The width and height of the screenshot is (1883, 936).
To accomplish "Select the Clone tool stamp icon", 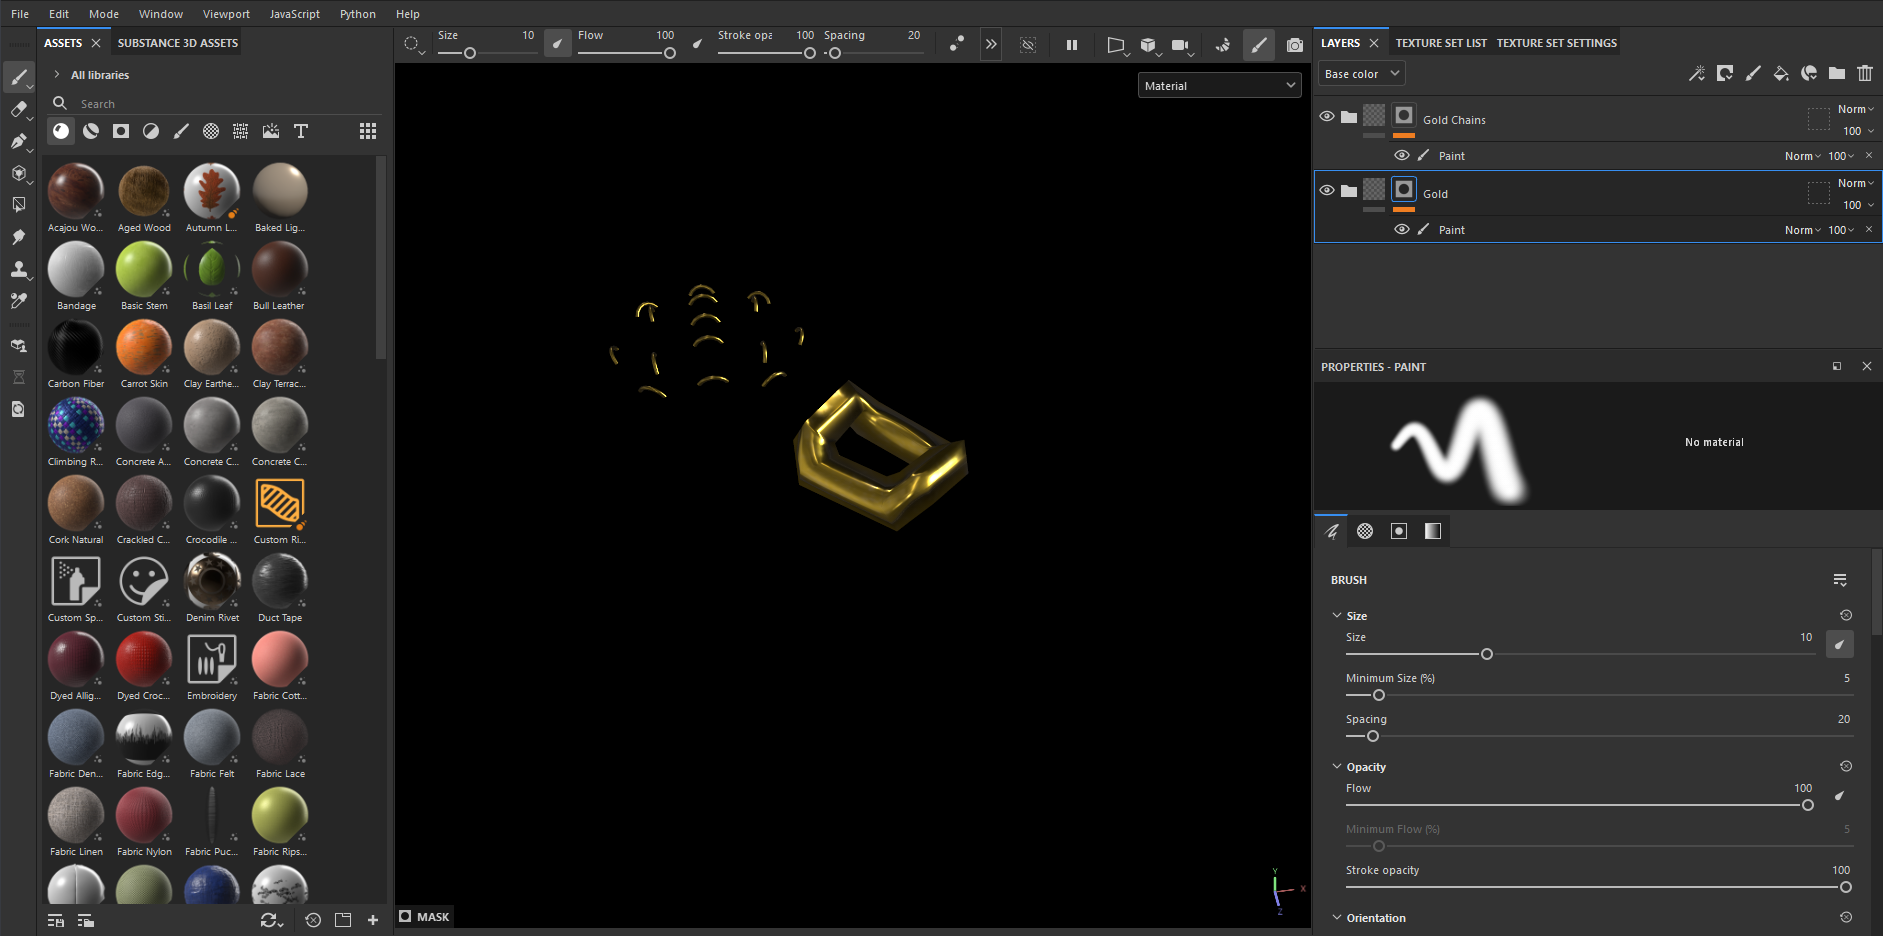I will tap(19, 269).
